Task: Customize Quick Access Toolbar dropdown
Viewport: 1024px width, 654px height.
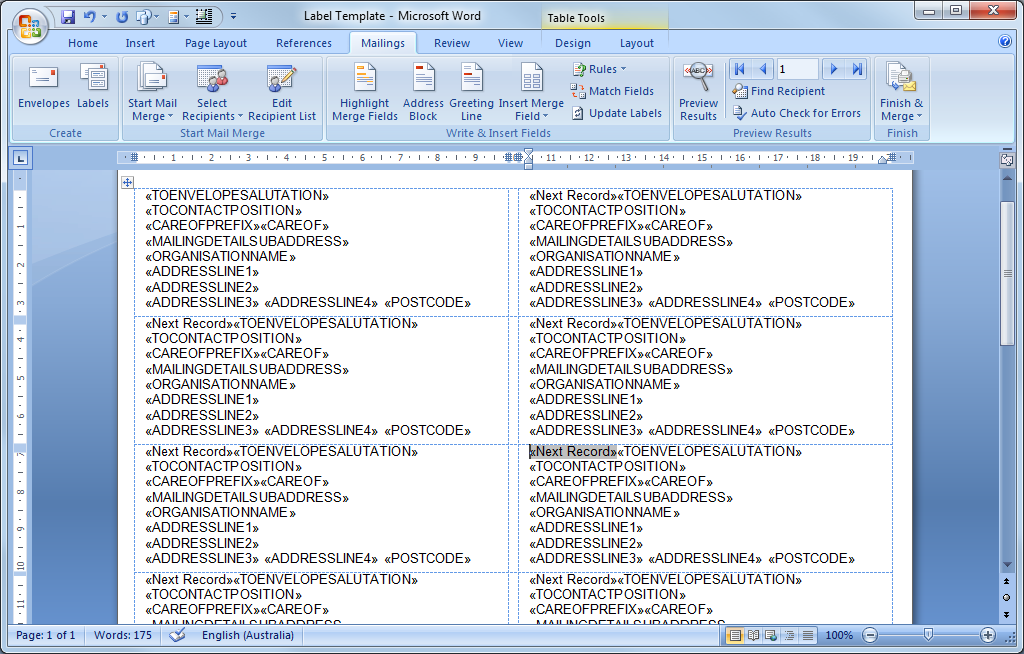Action: (233, 16)
